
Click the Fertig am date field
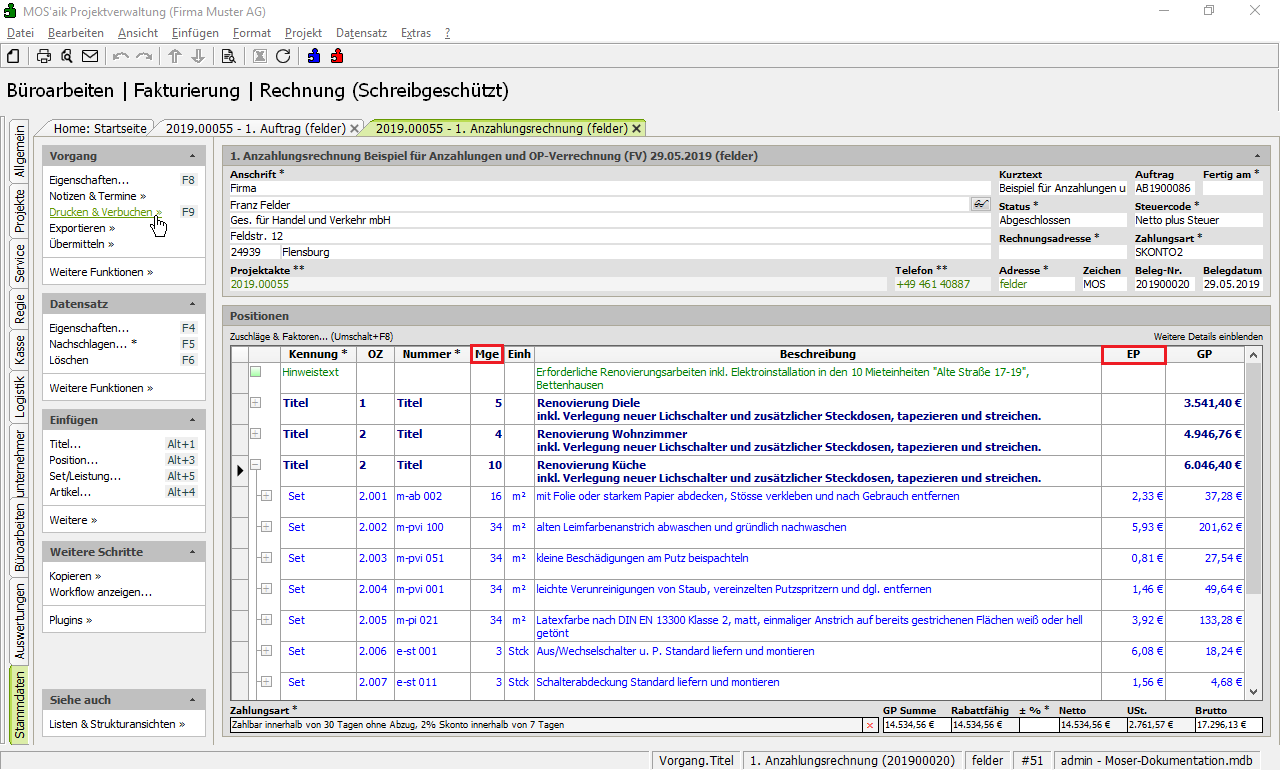pos(1232,188)
